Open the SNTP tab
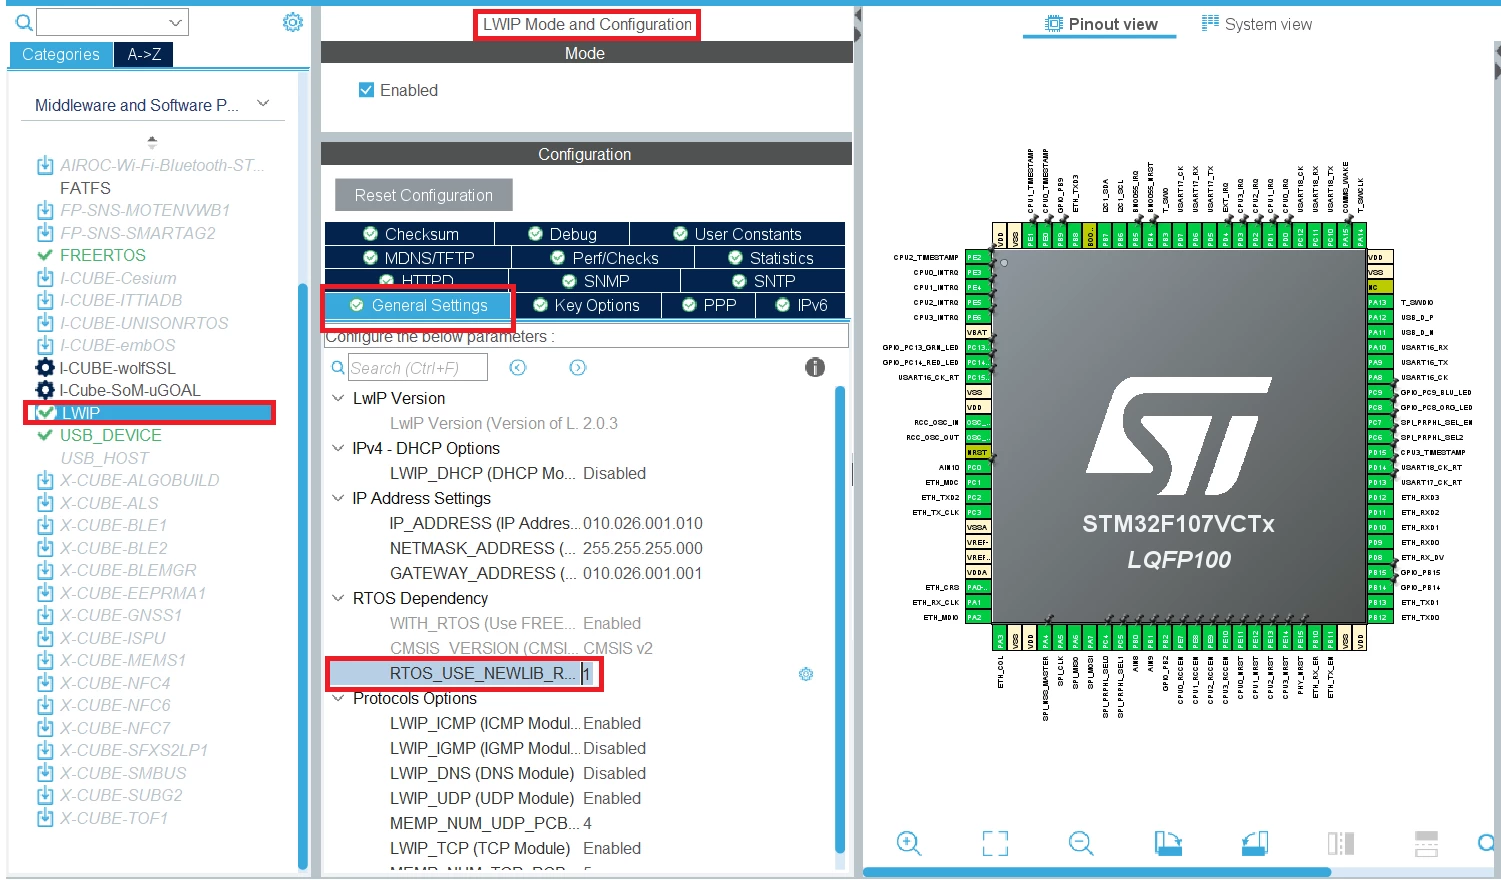 coord(763,281)
